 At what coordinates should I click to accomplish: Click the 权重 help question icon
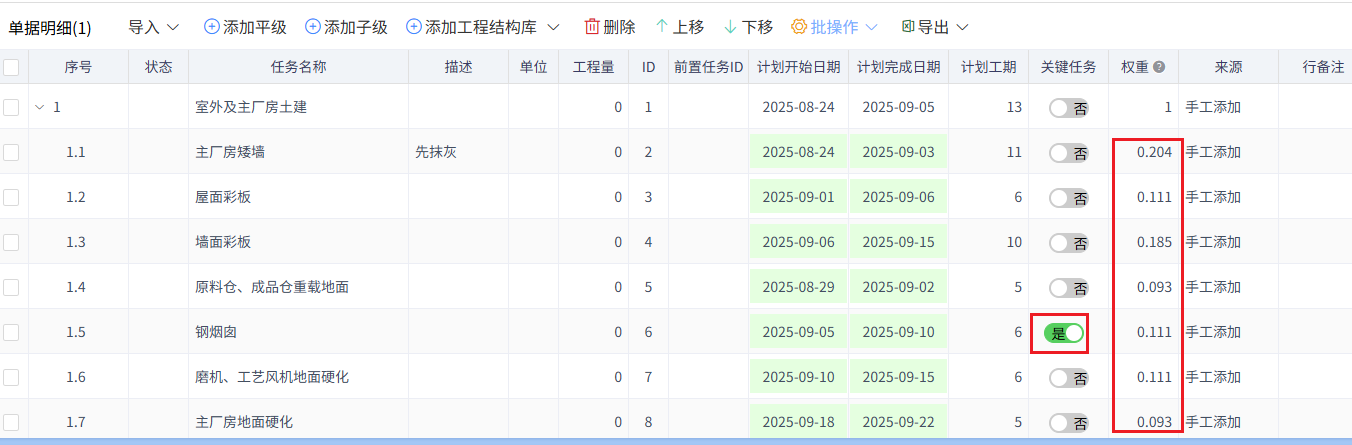pos(1159,67)
